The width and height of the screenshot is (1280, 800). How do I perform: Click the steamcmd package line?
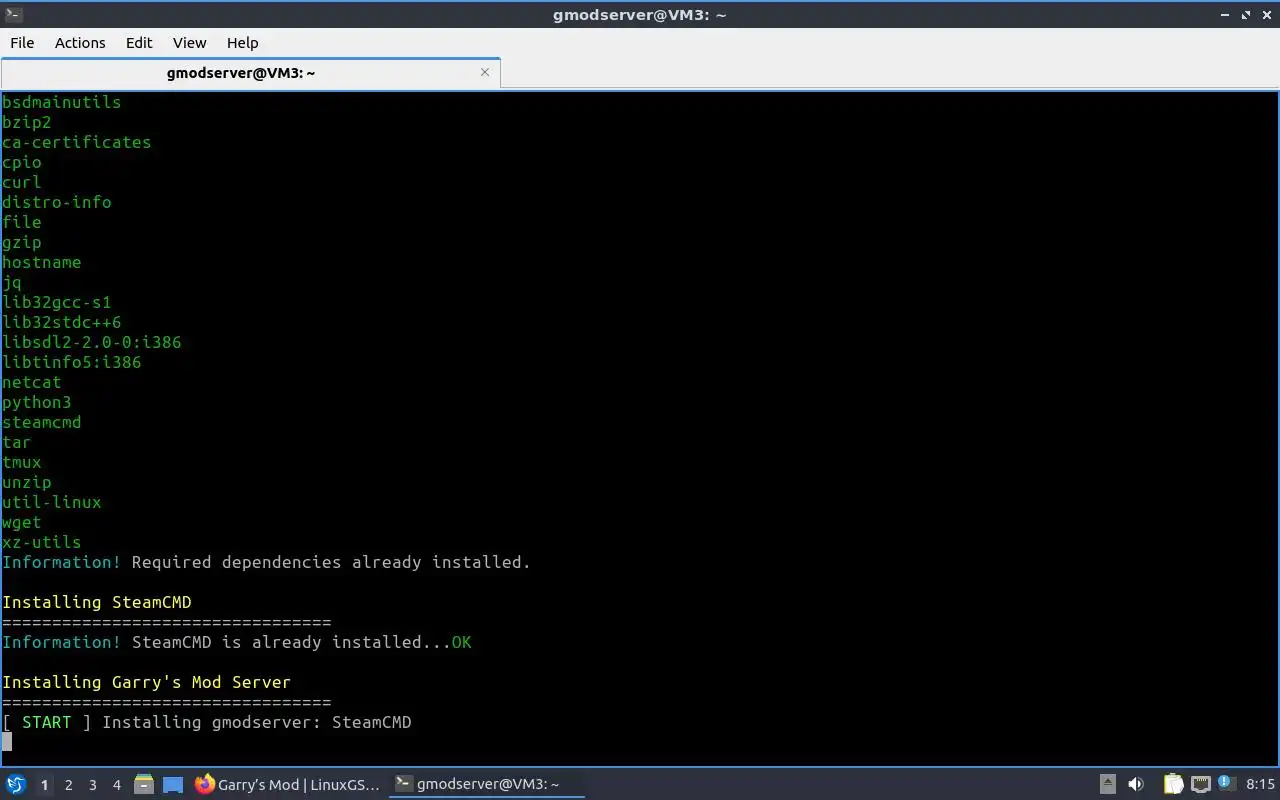(42, 422)
